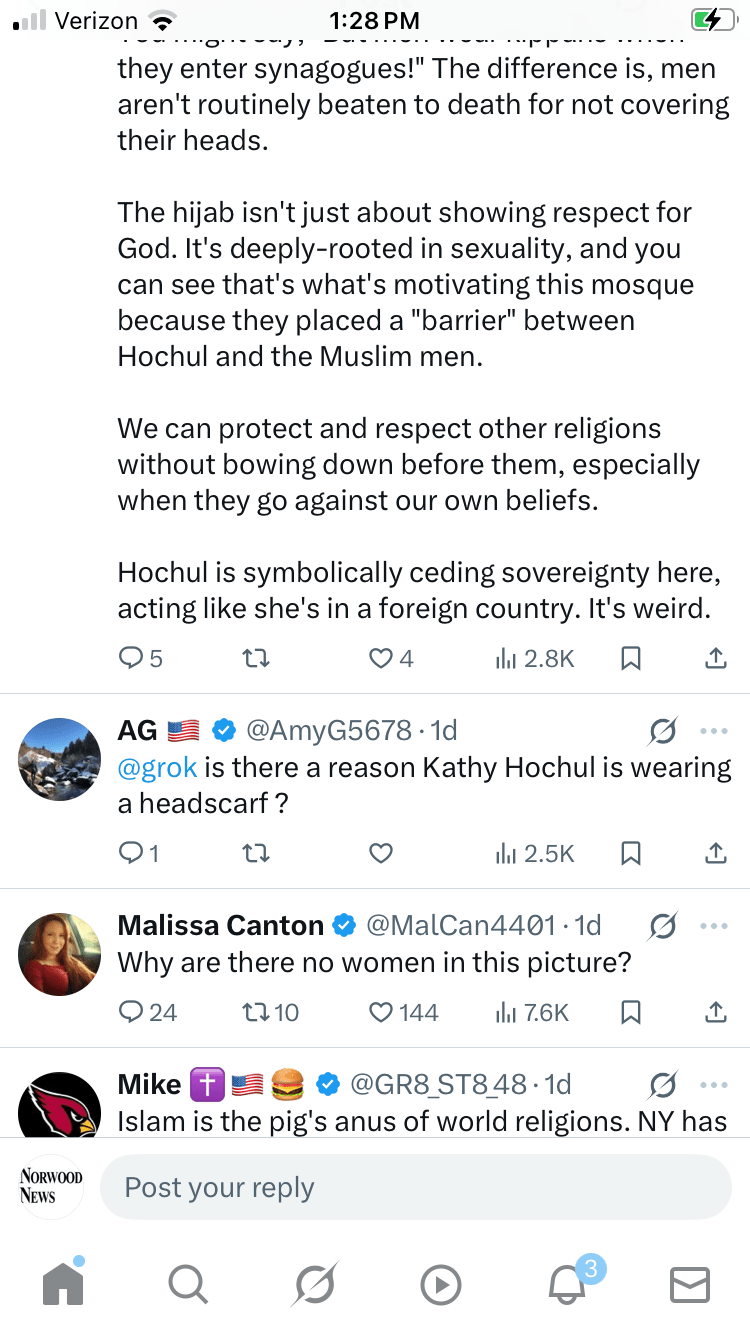Open more options on AG's tweet
750x1334 pixels.
tap(714, 731)
